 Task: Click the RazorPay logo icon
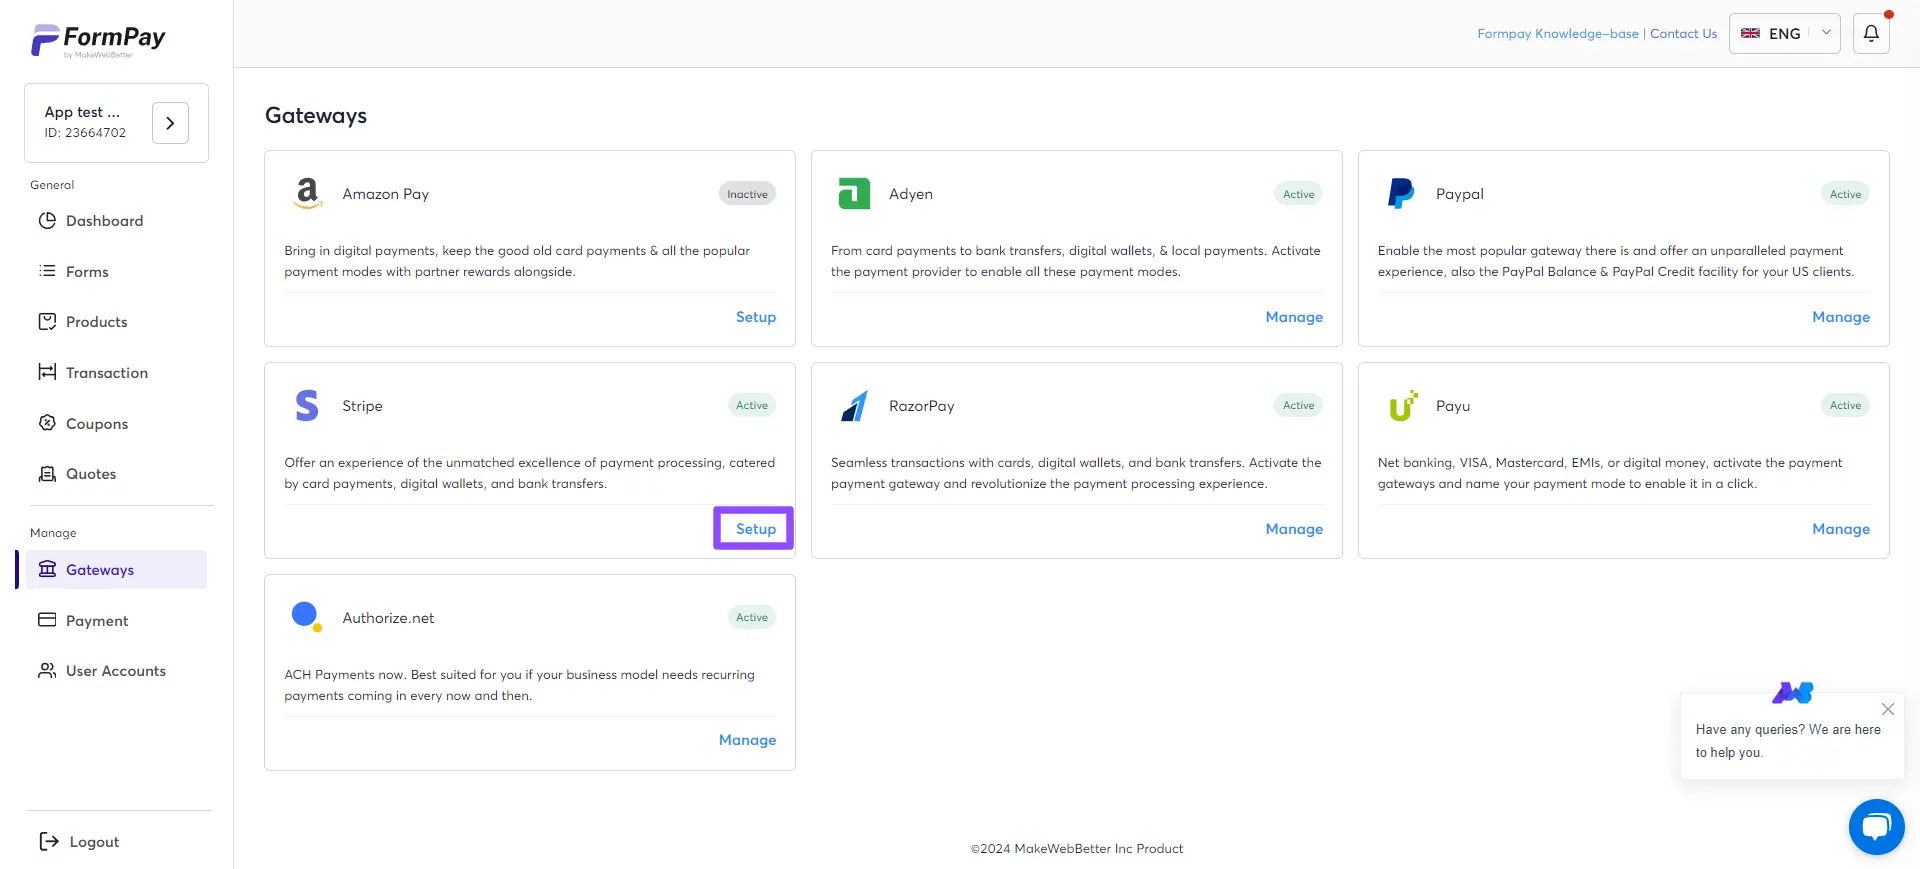click(x=854, y=406)
